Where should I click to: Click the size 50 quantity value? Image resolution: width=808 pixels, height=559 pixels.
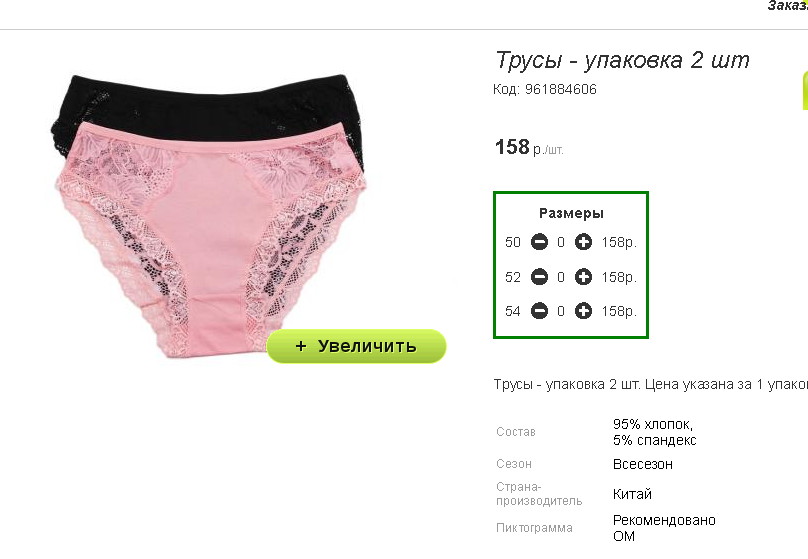(x=561, y=242)
